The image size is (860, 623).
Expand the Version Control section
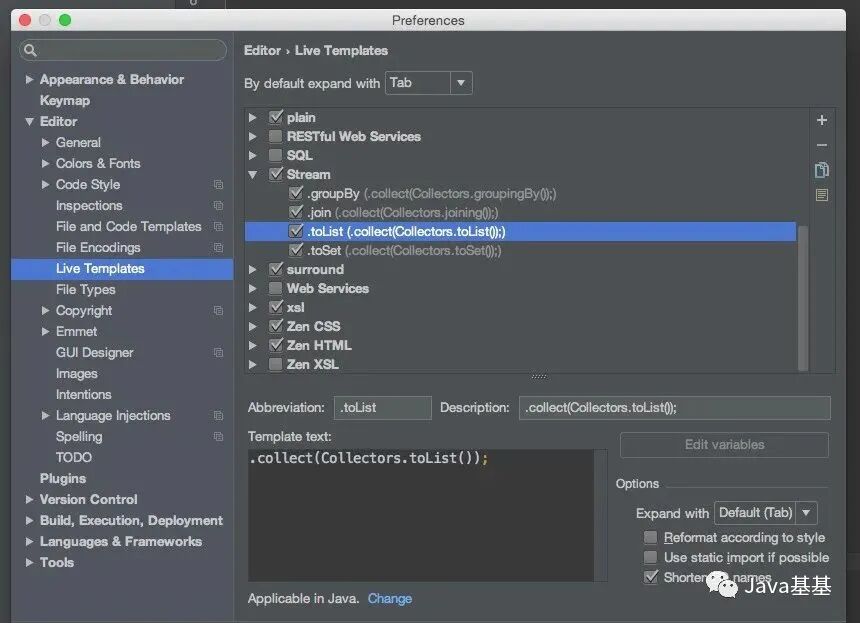(29, 499)
